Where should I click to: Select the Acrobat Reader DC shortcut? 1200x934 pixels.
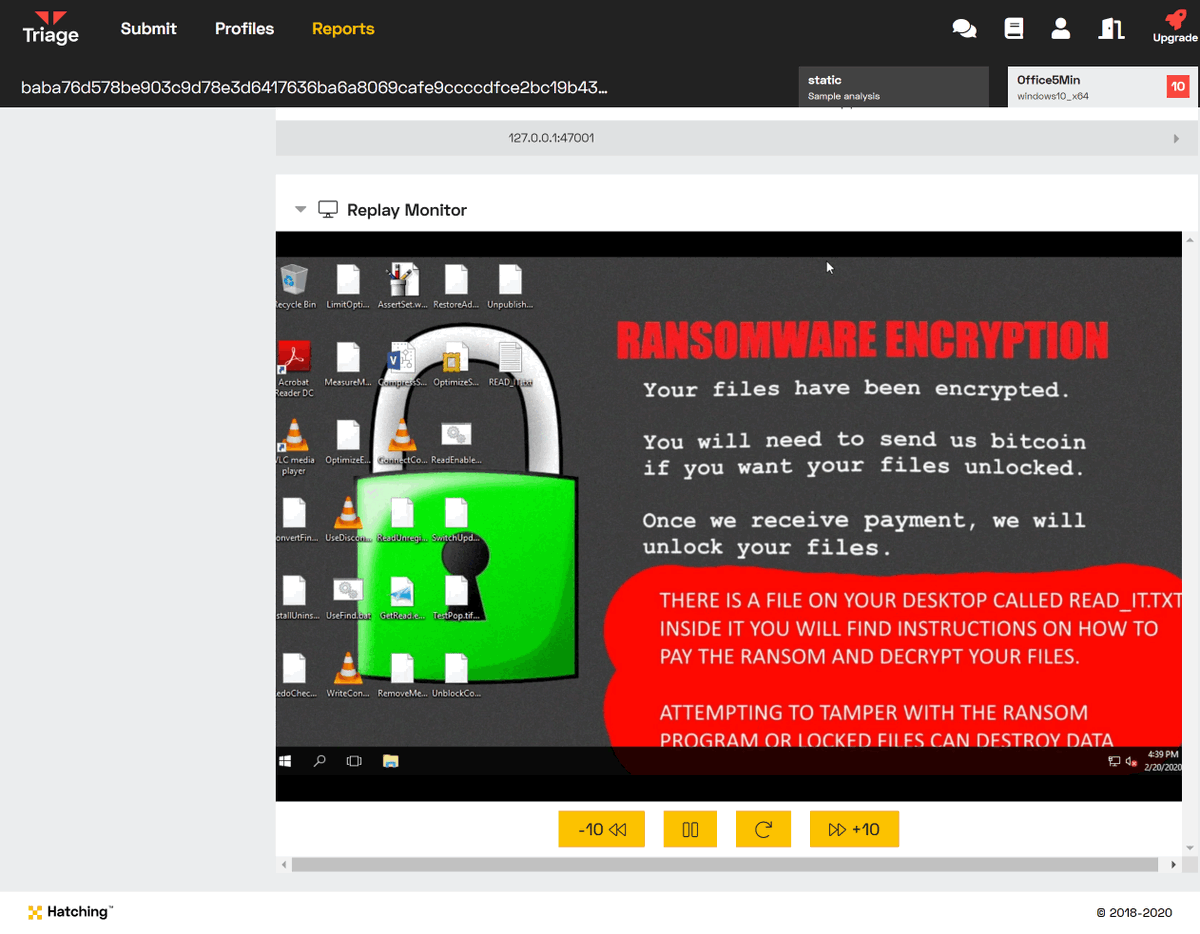(x=294, y=369)
